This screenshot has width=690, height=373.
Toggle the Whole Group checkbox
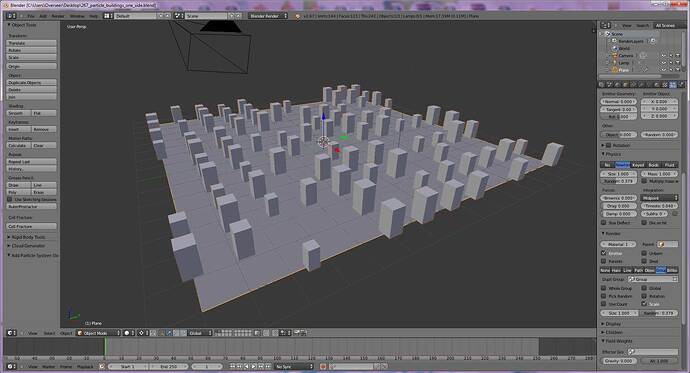(604, 288)
